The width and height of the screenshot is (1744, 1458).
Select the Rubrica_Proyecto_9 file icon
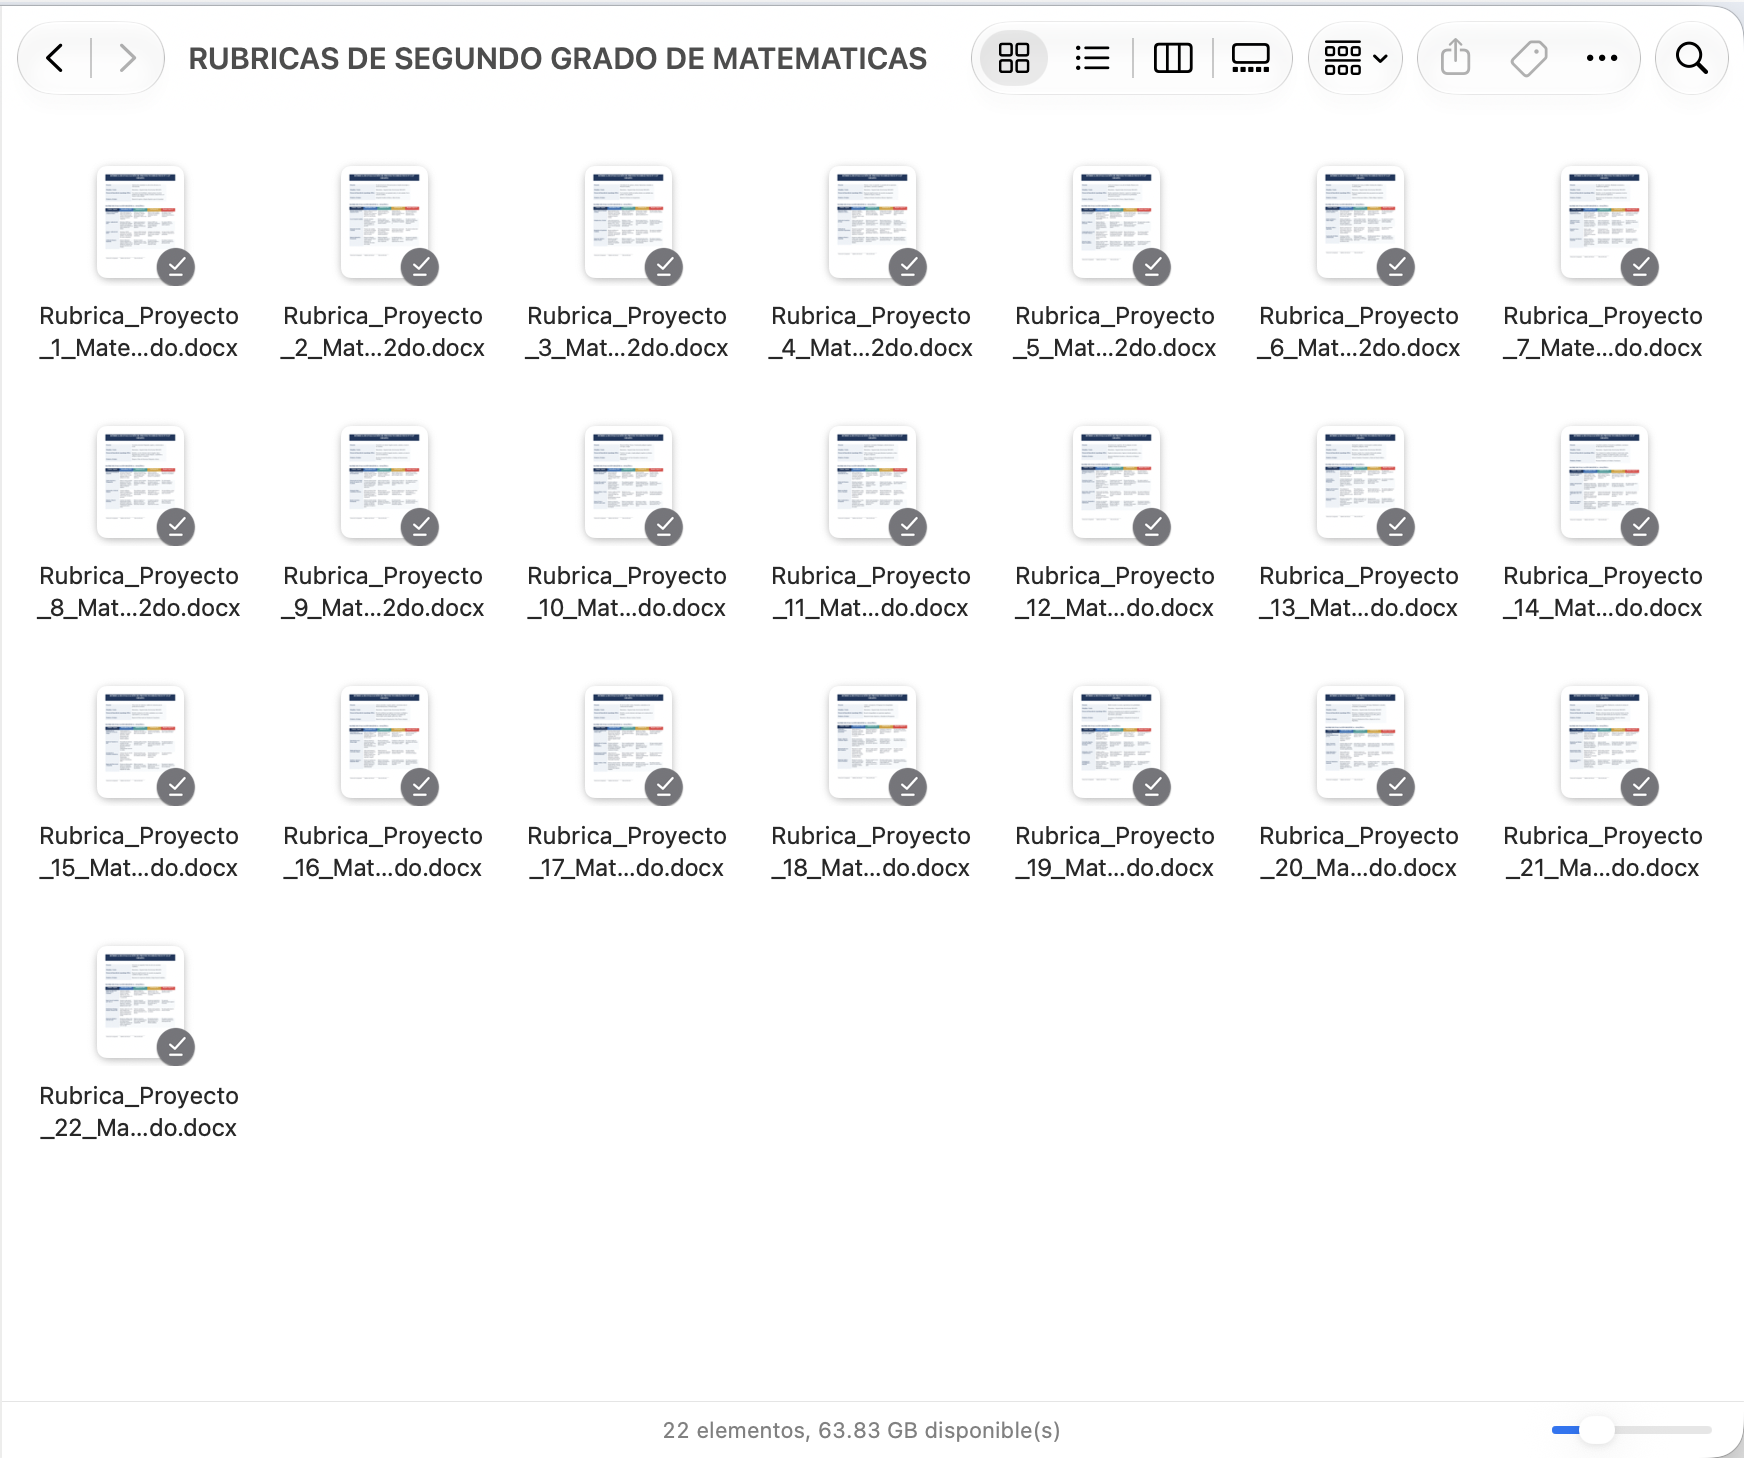pyautogui.click(x=384, y=482)
